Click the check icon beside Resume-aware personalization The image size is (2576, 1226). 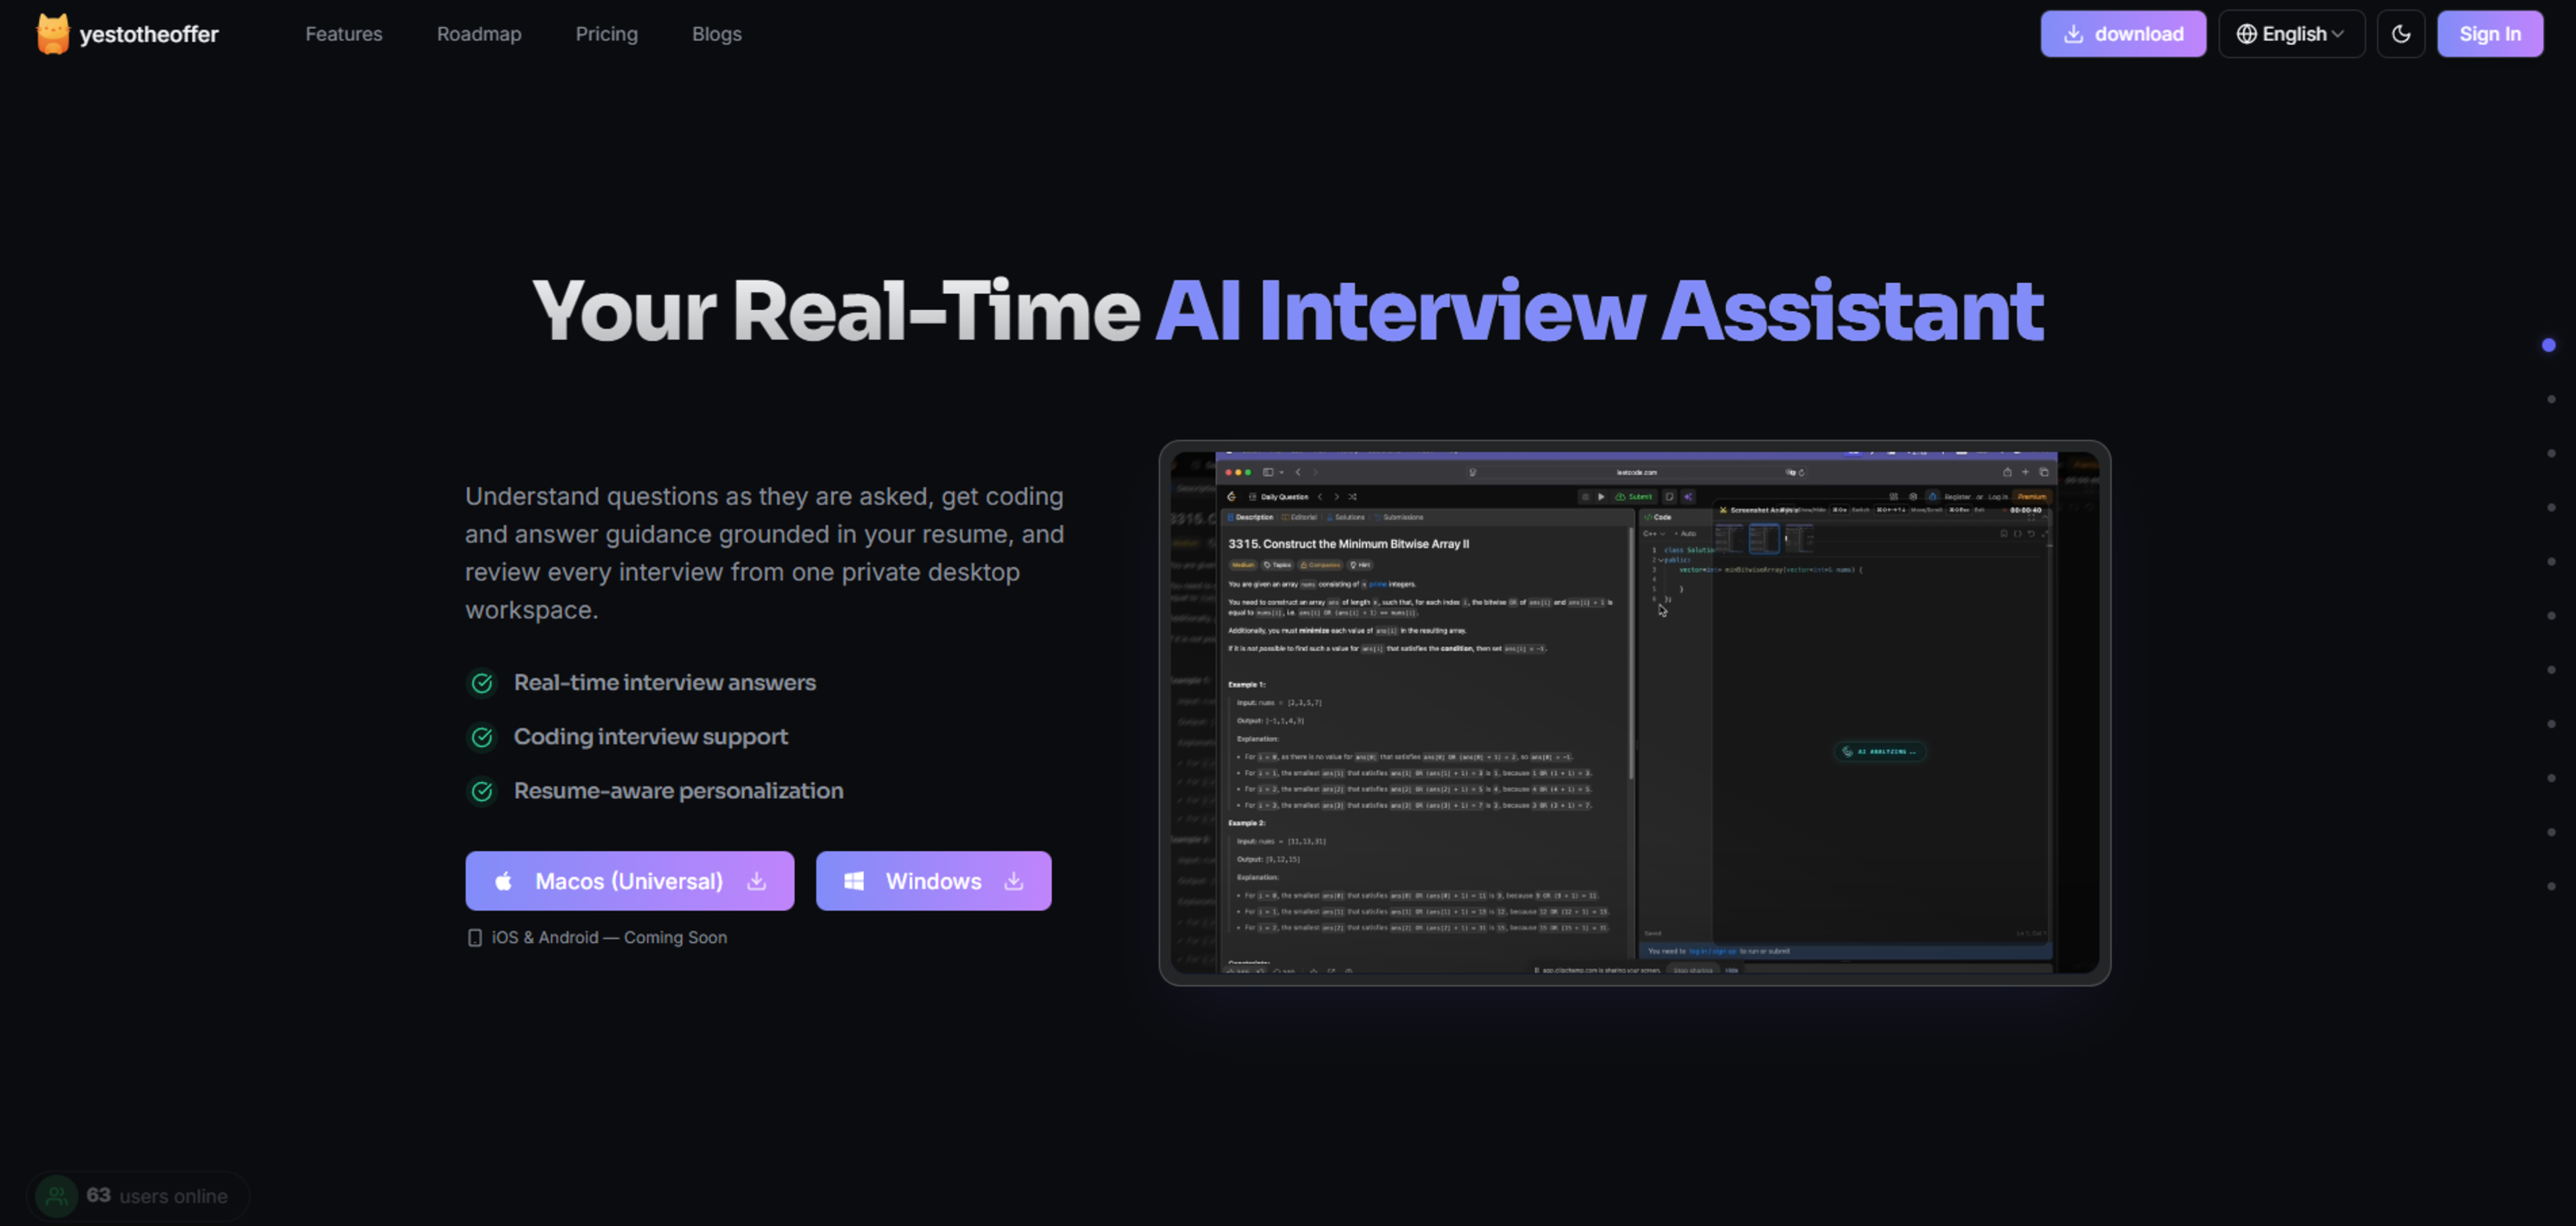(x=482, y=791)
